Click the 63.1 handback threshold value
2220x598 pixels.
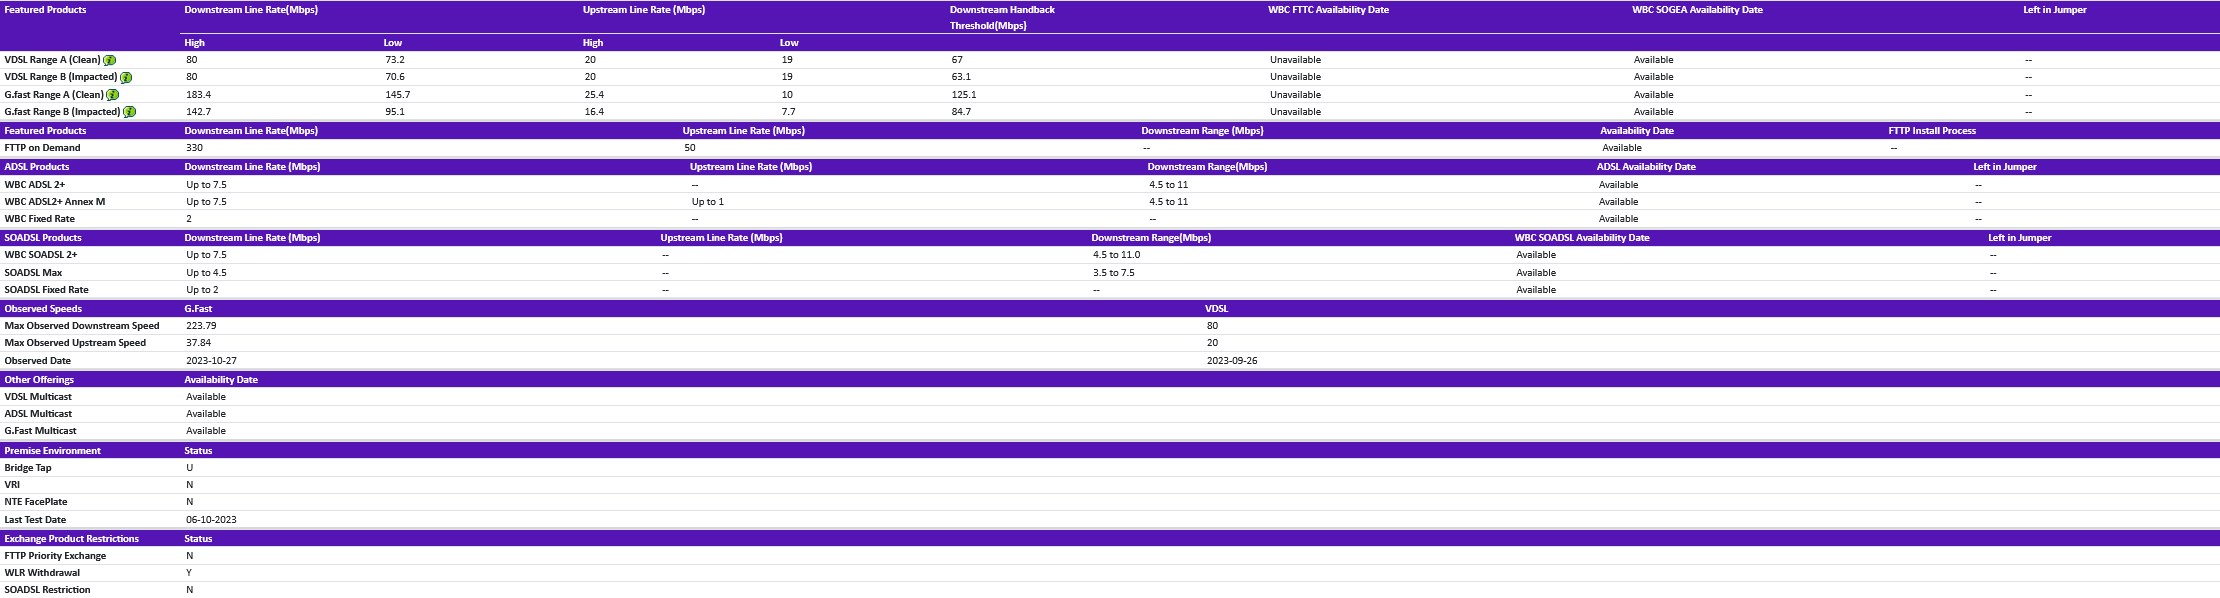(x=961, y=77)
